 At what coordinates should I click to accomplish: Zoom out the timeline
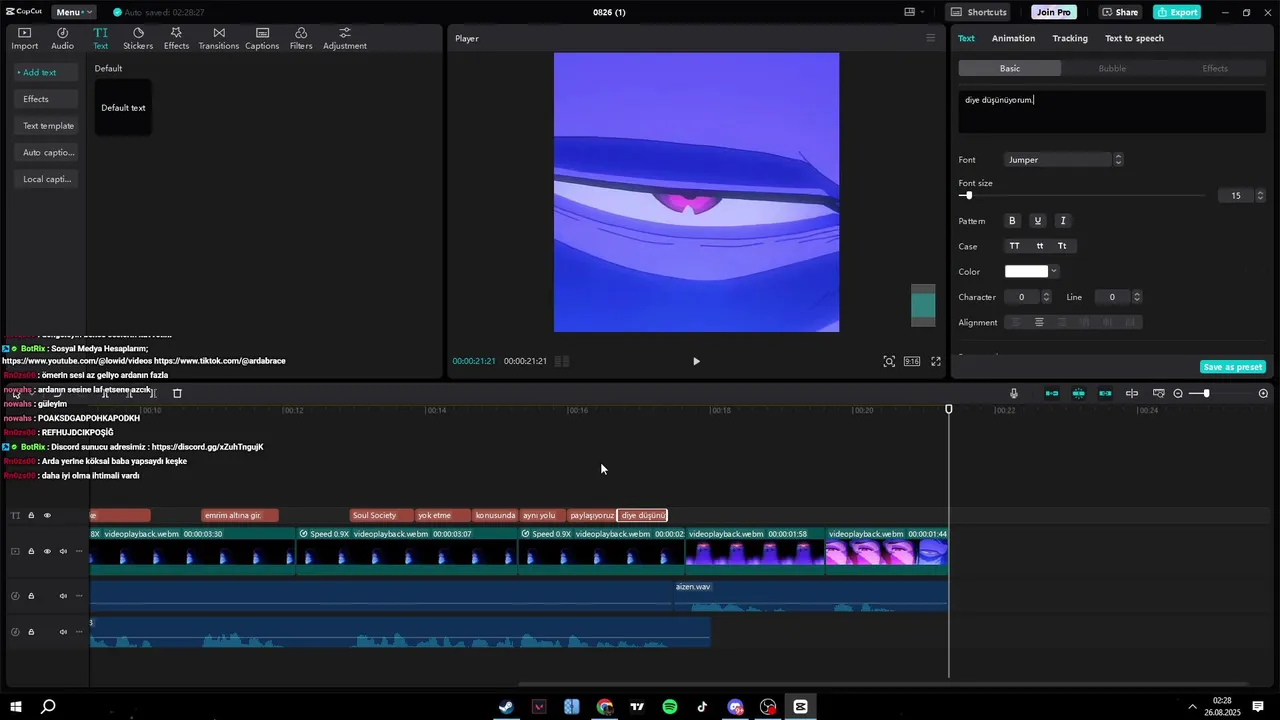click(1178, 393)
